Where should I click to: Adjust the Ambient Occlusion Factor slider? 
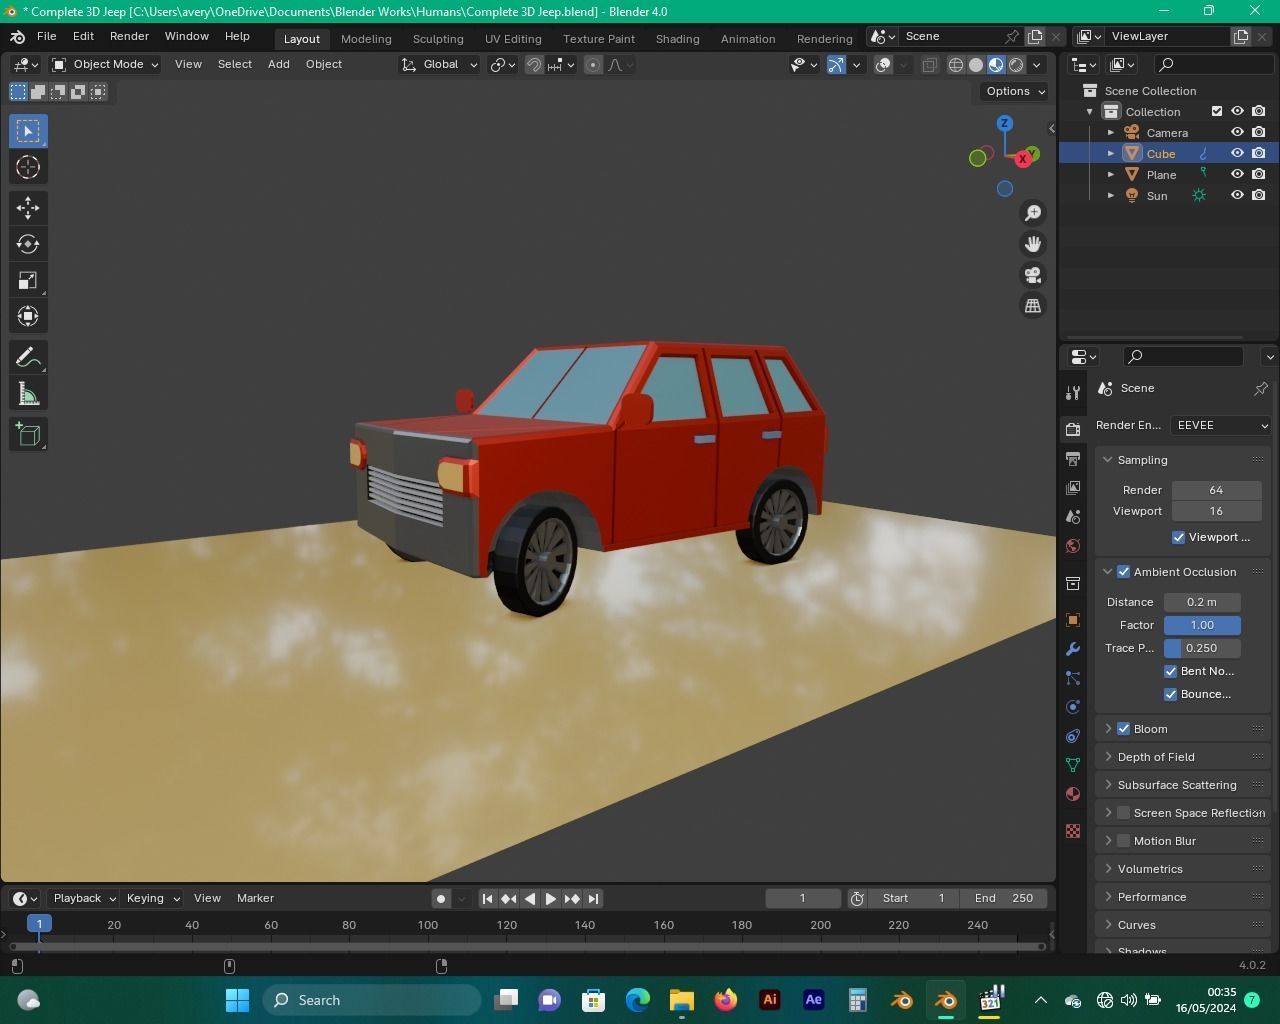click(x=1202, y=625)
